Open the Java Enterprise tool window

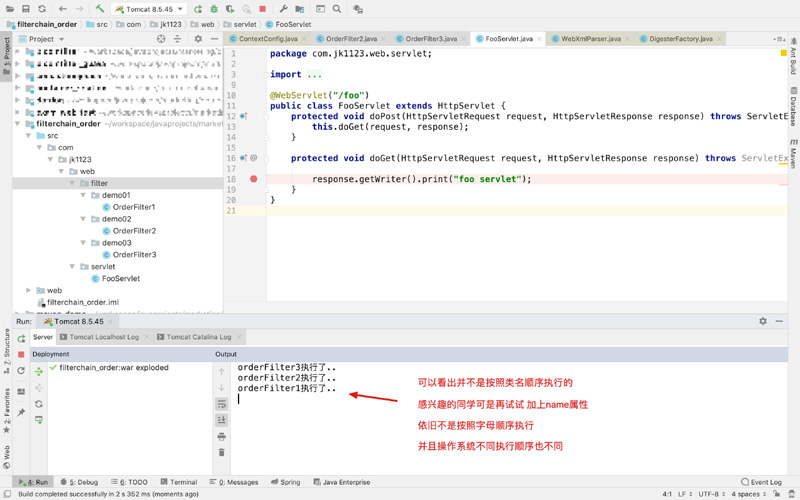(x=342, y=482)
